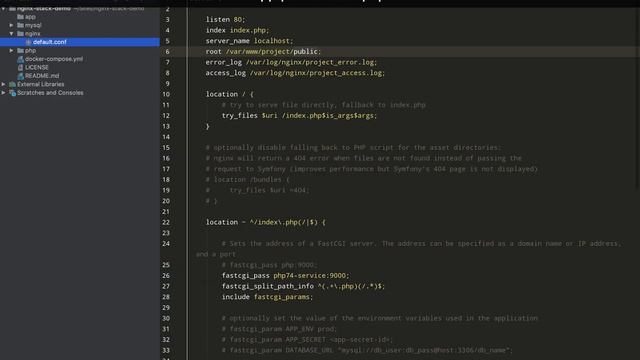The image size is (640, 360).
Task: Select the mysql folder label
Action: pos(33,25)
